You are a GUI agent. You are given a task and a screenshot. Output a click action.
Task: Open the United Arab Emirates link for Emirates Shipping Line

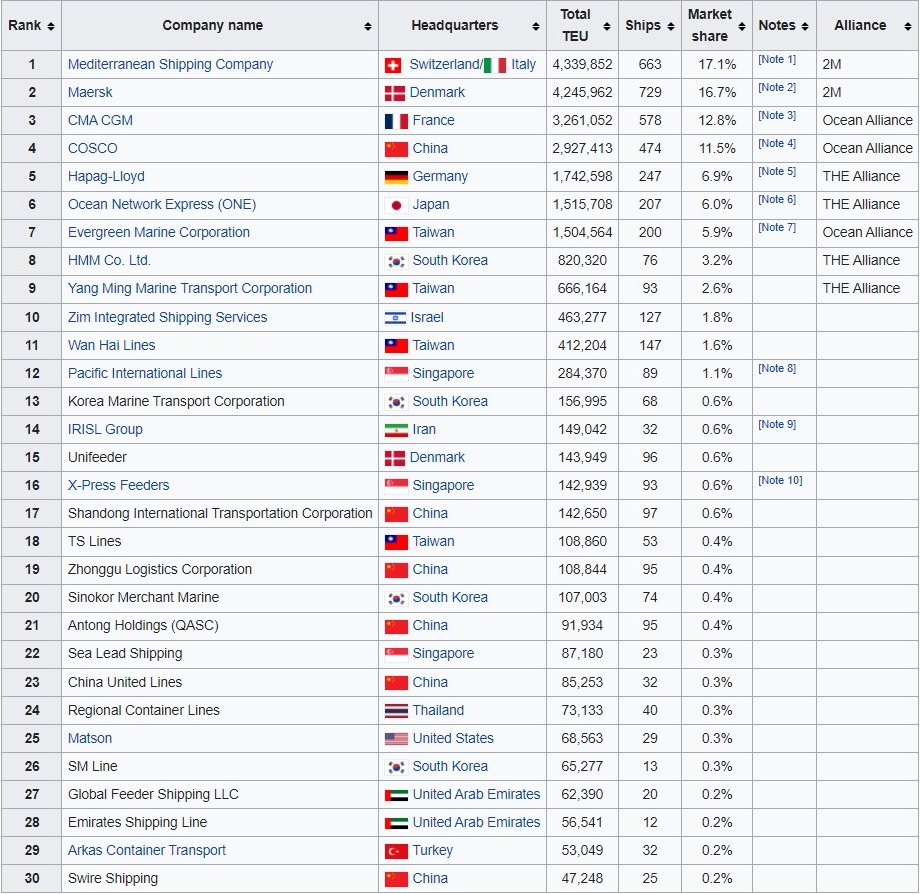(x=476, y=823)
